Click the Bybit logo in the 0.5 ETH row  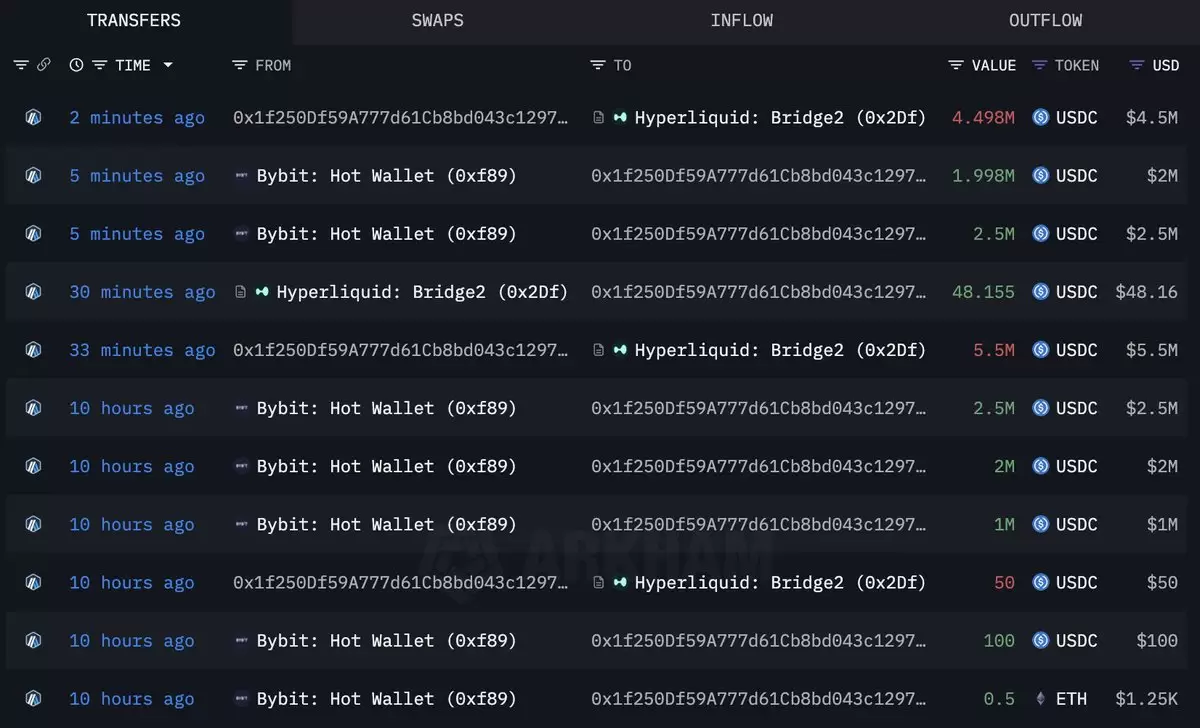(241, 699)
